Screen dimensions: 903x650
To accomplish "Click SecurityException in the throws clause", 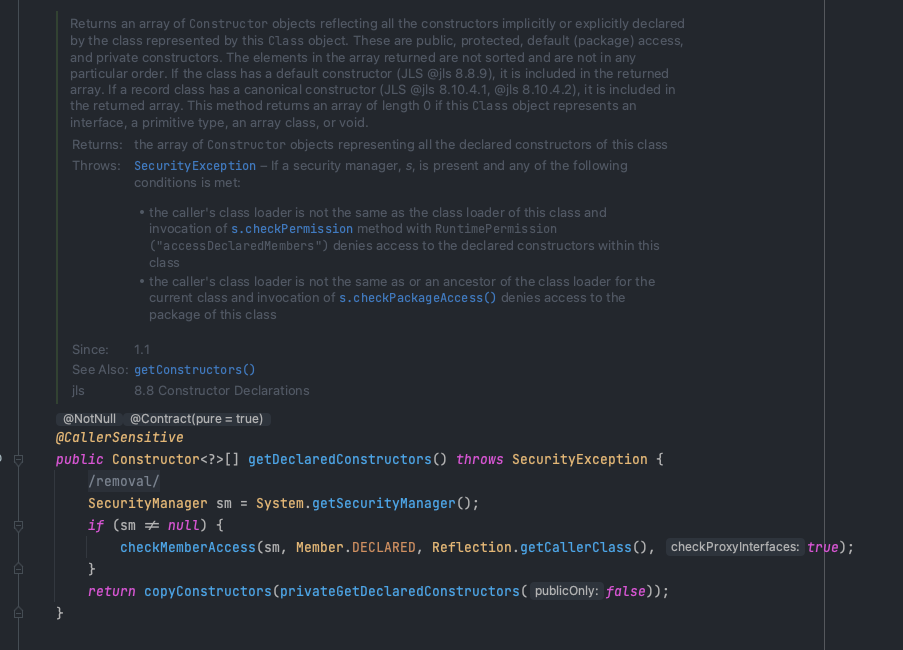I will (580, 459).
